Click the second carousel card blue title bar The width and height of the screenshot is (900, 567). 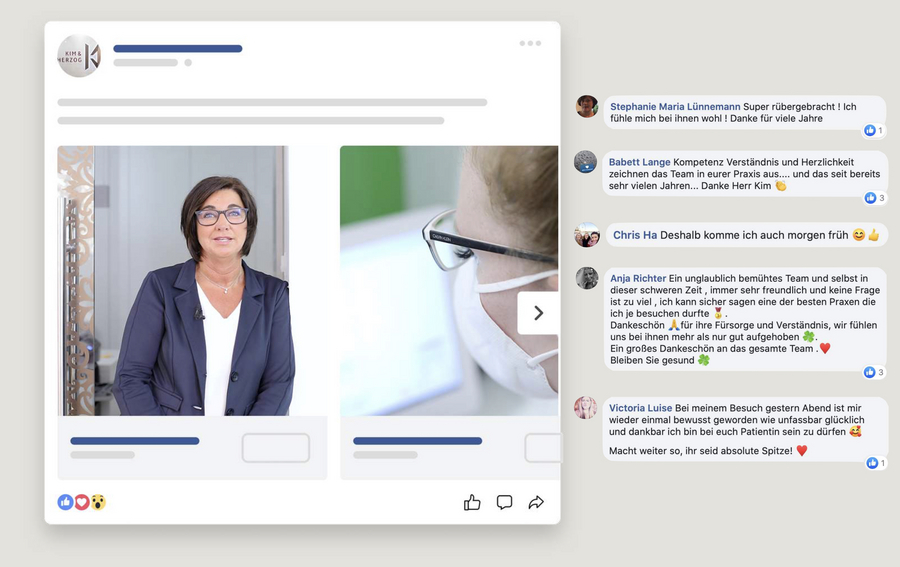(417, 441)
